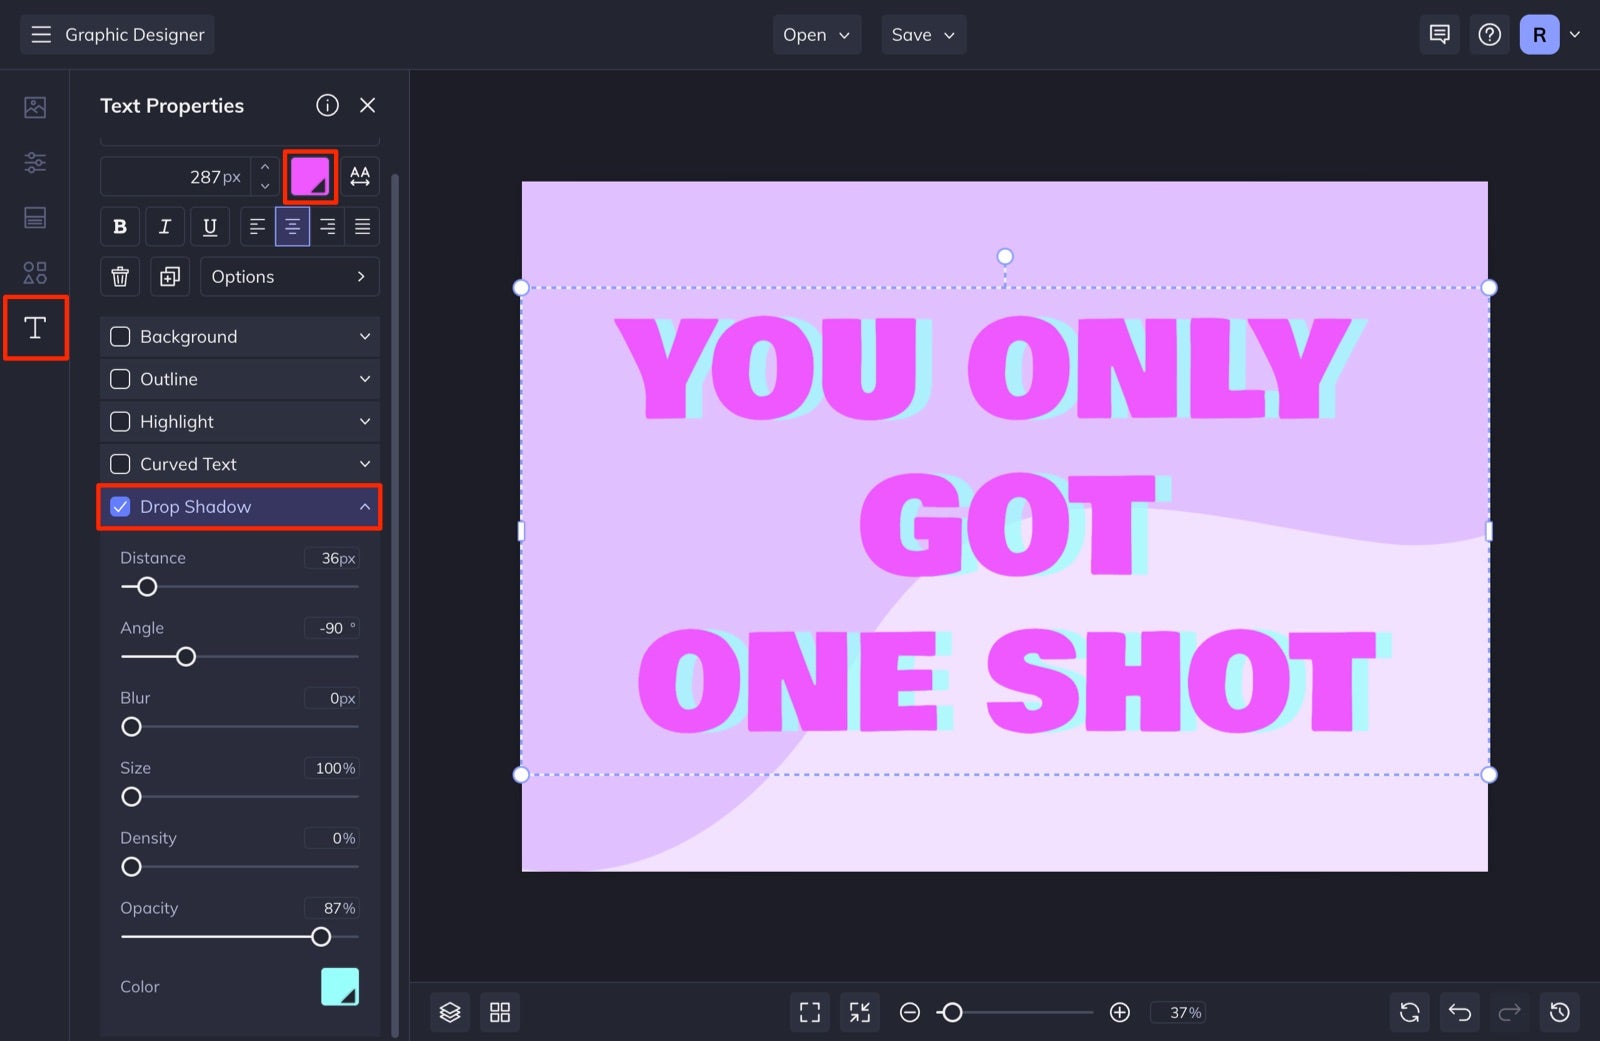Image resolution: width=1600 pixels, height=1041 pixels.
Task: Open the Shapes and elements panel
Action: pos(35,271)
